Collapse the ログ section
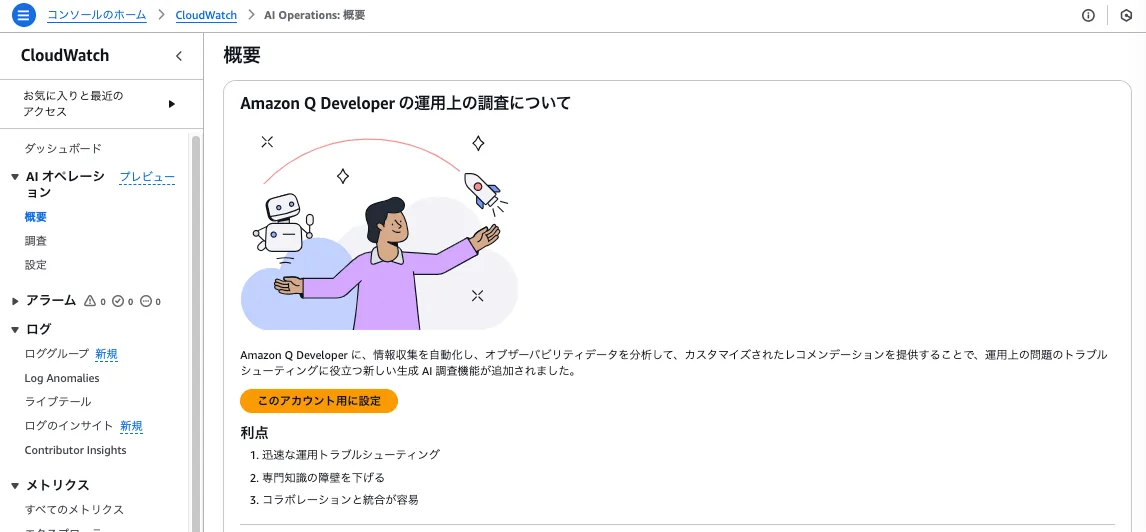 click(15, 330)
